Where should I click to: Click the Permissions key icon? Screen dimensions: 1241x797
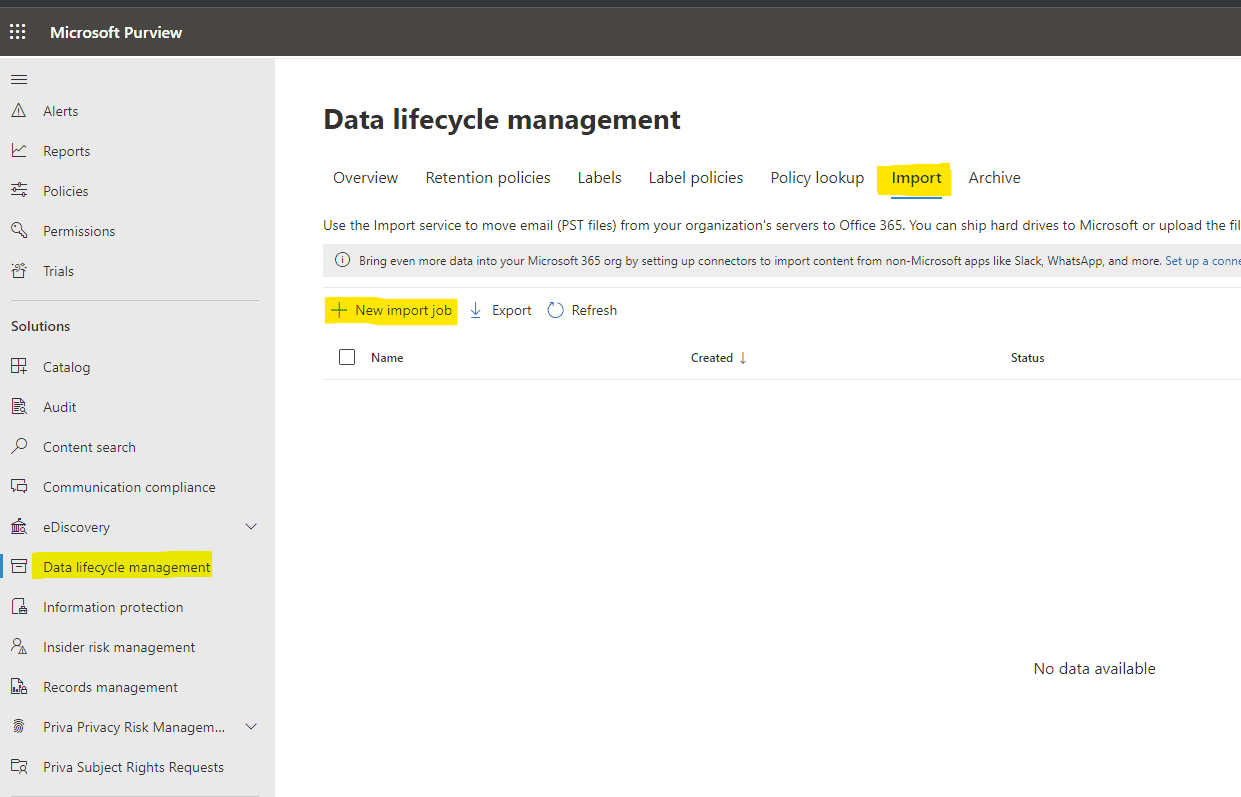pos(19,231)
